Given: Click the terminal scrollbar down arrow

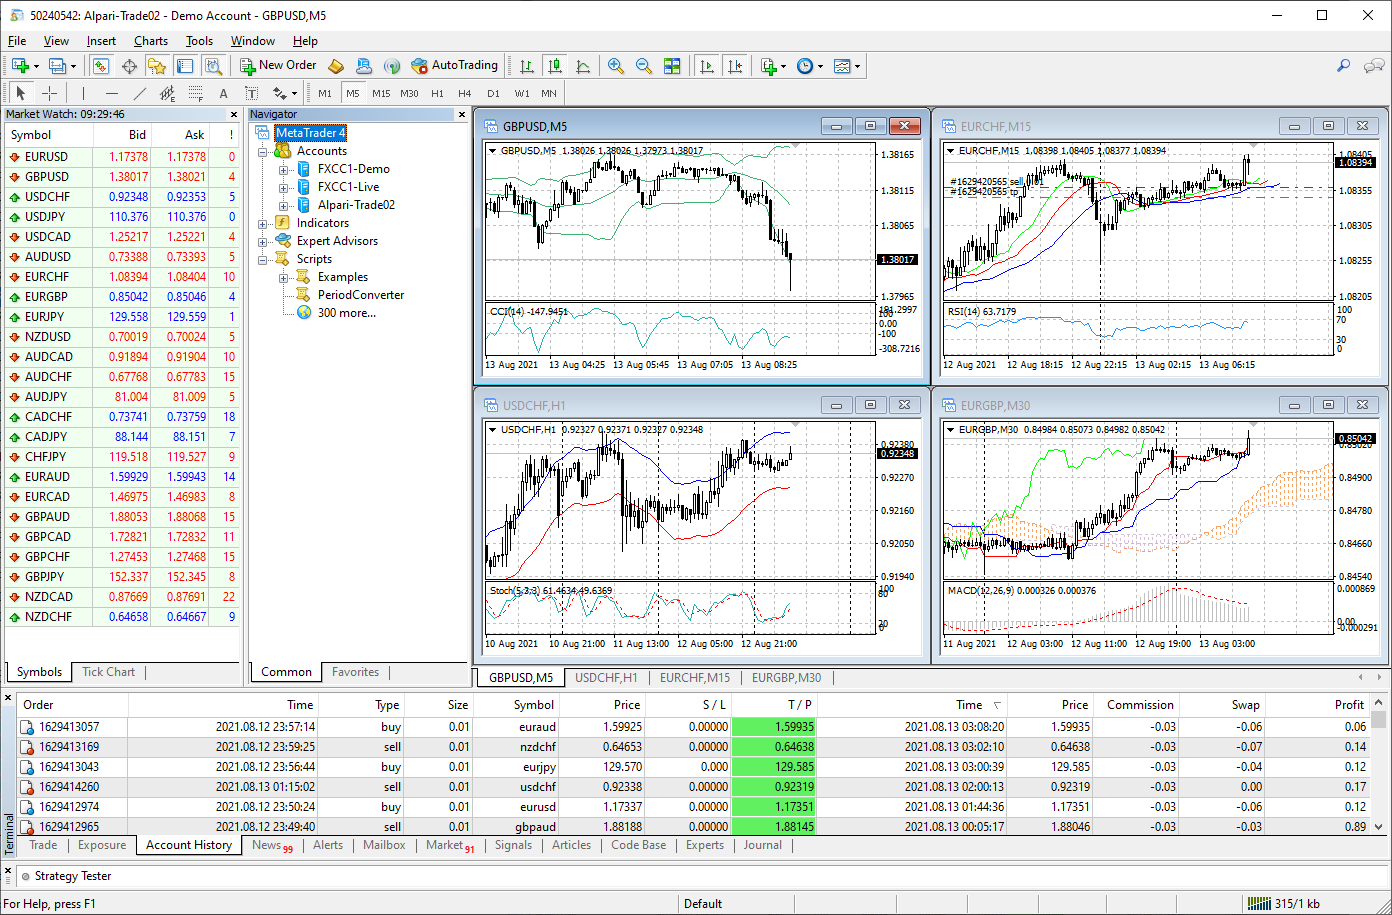Looking at the screenshot, I should 1379,827.
